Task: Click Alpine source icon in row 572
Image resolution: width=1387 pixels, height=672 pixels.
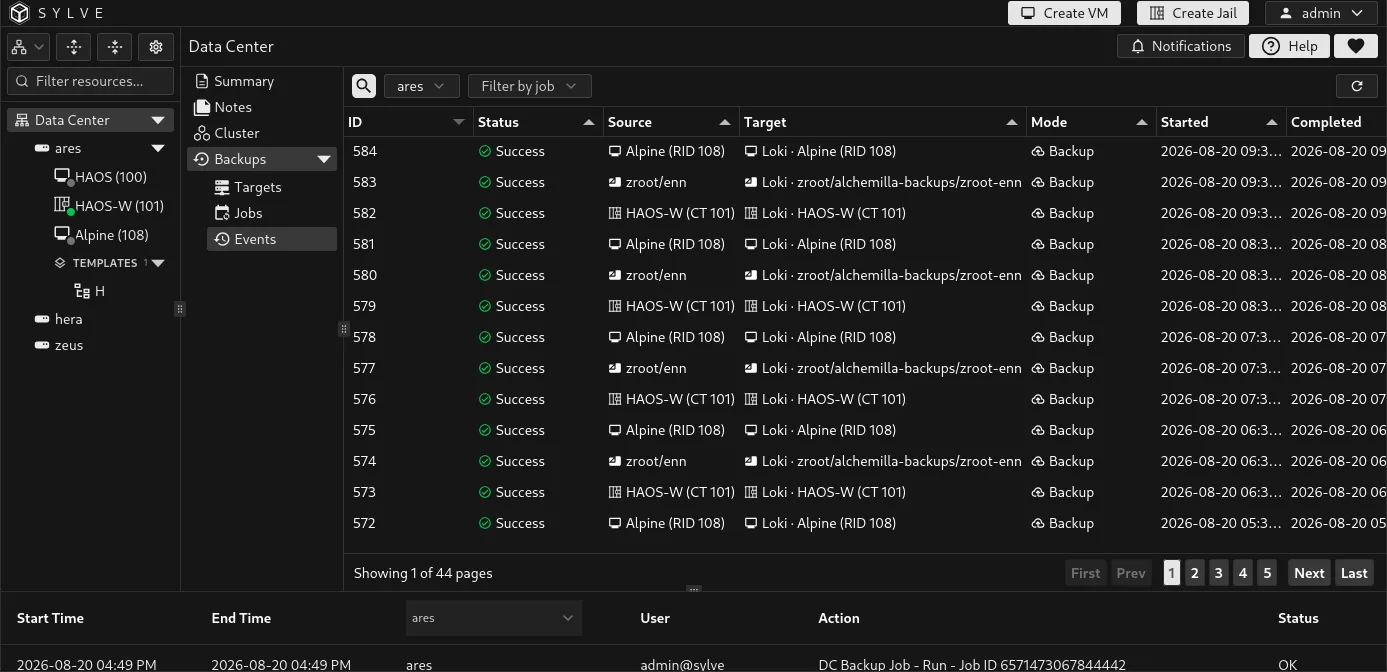Action: tap(615, 523)
